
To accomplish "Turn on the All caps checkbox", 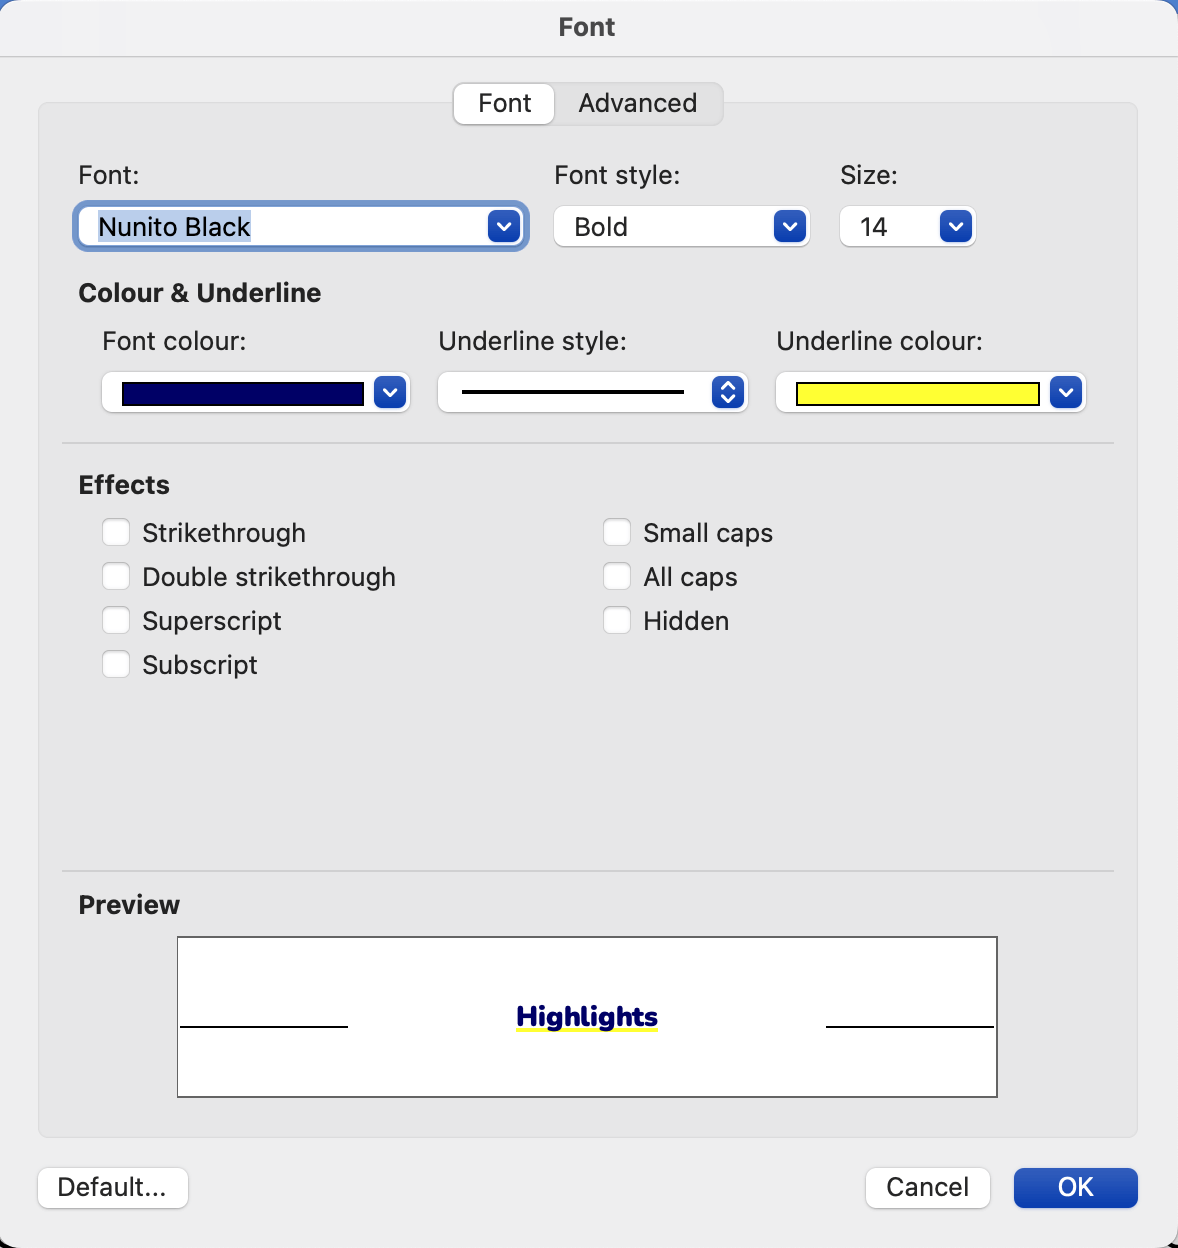I will [x=617, y=576].
